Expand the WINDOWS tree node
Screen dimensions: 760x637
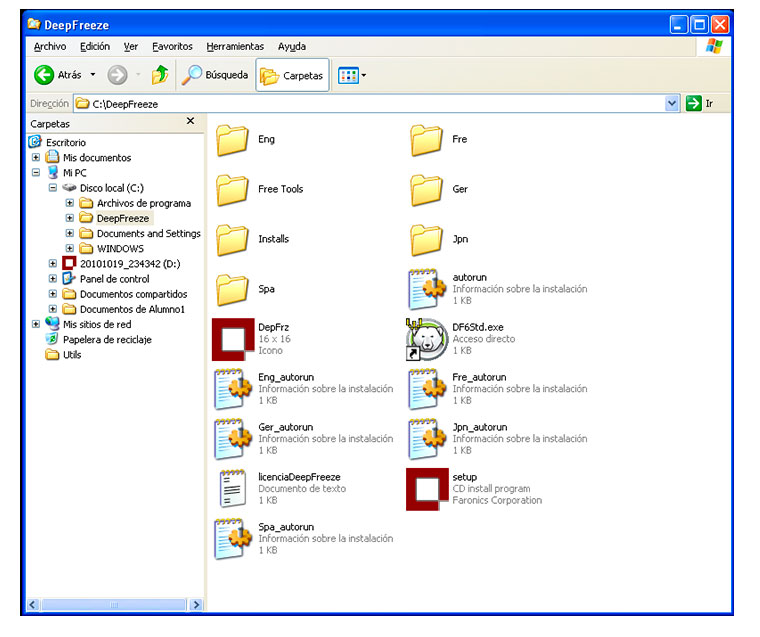pos(70,248)
